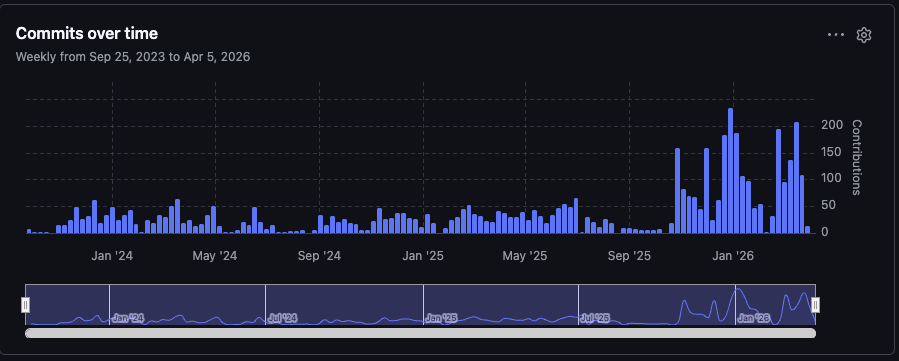Click the tallest bar near Jan '26
The image size is (899, 361).
[730, 171]
